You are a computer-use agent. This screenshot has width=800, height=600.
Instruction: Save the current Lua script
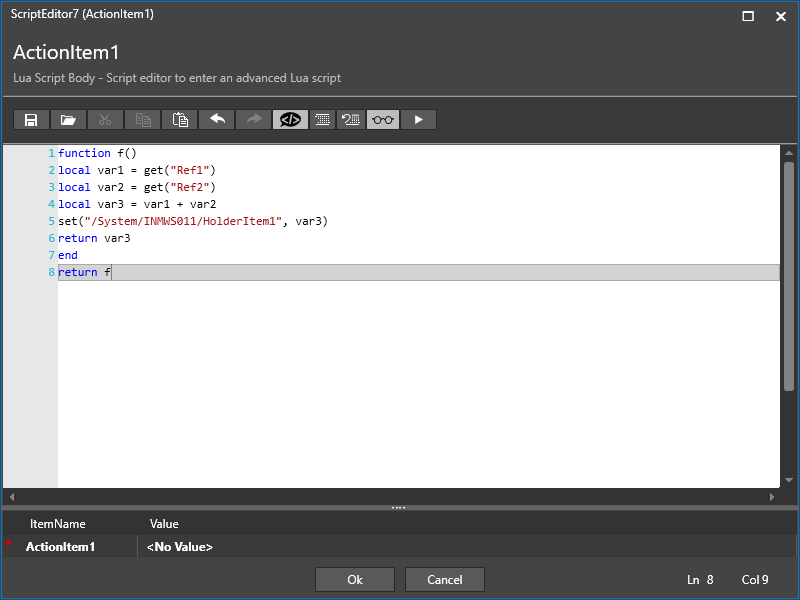tap(30, 119)
